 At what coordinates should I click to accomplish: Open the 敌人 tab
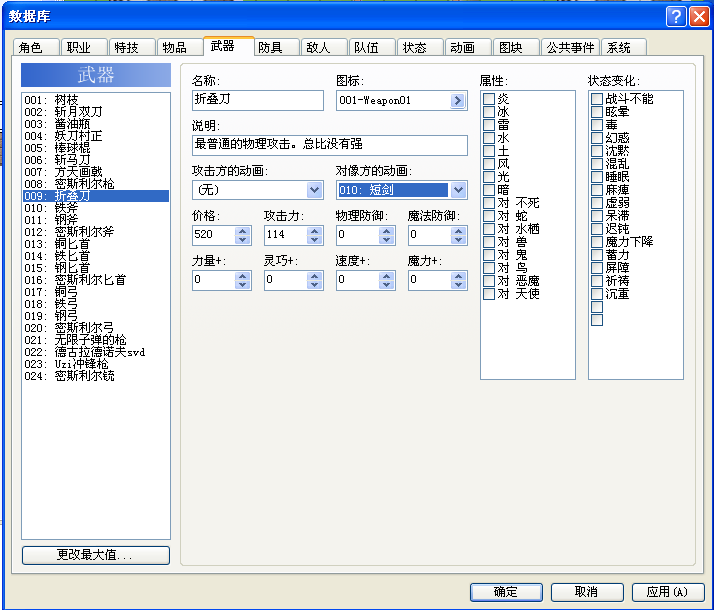point(324,47)
